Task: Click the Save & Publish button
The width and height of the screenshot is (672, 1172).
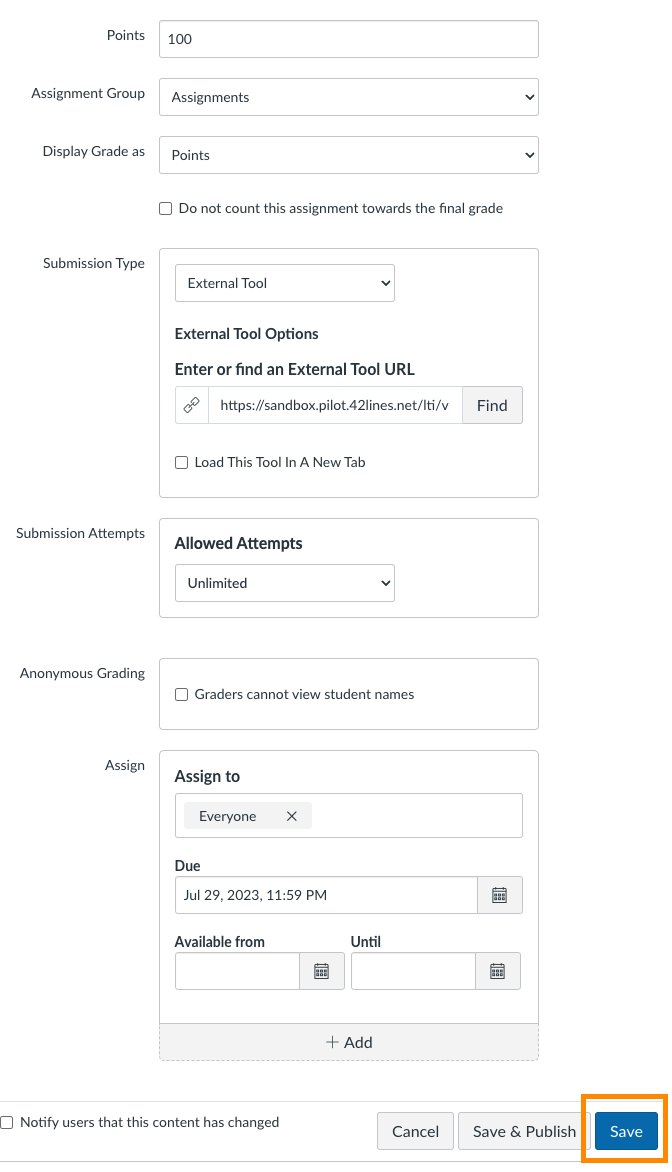Action: coord(521,1131)
